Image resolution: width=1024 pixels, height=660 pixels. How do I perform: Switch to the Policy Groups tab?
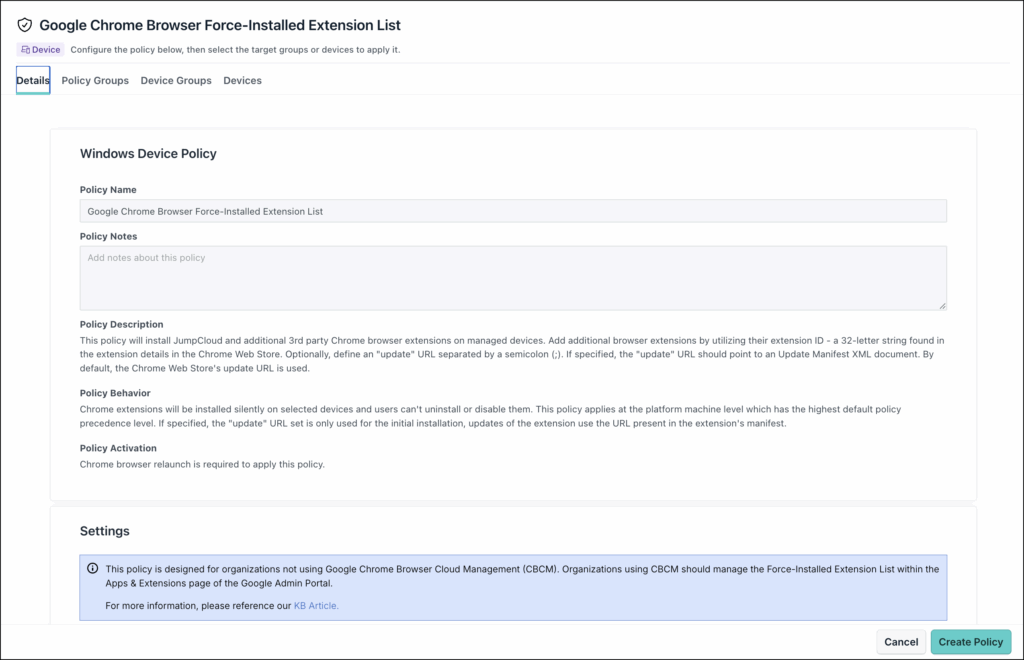tap(95, 80)
